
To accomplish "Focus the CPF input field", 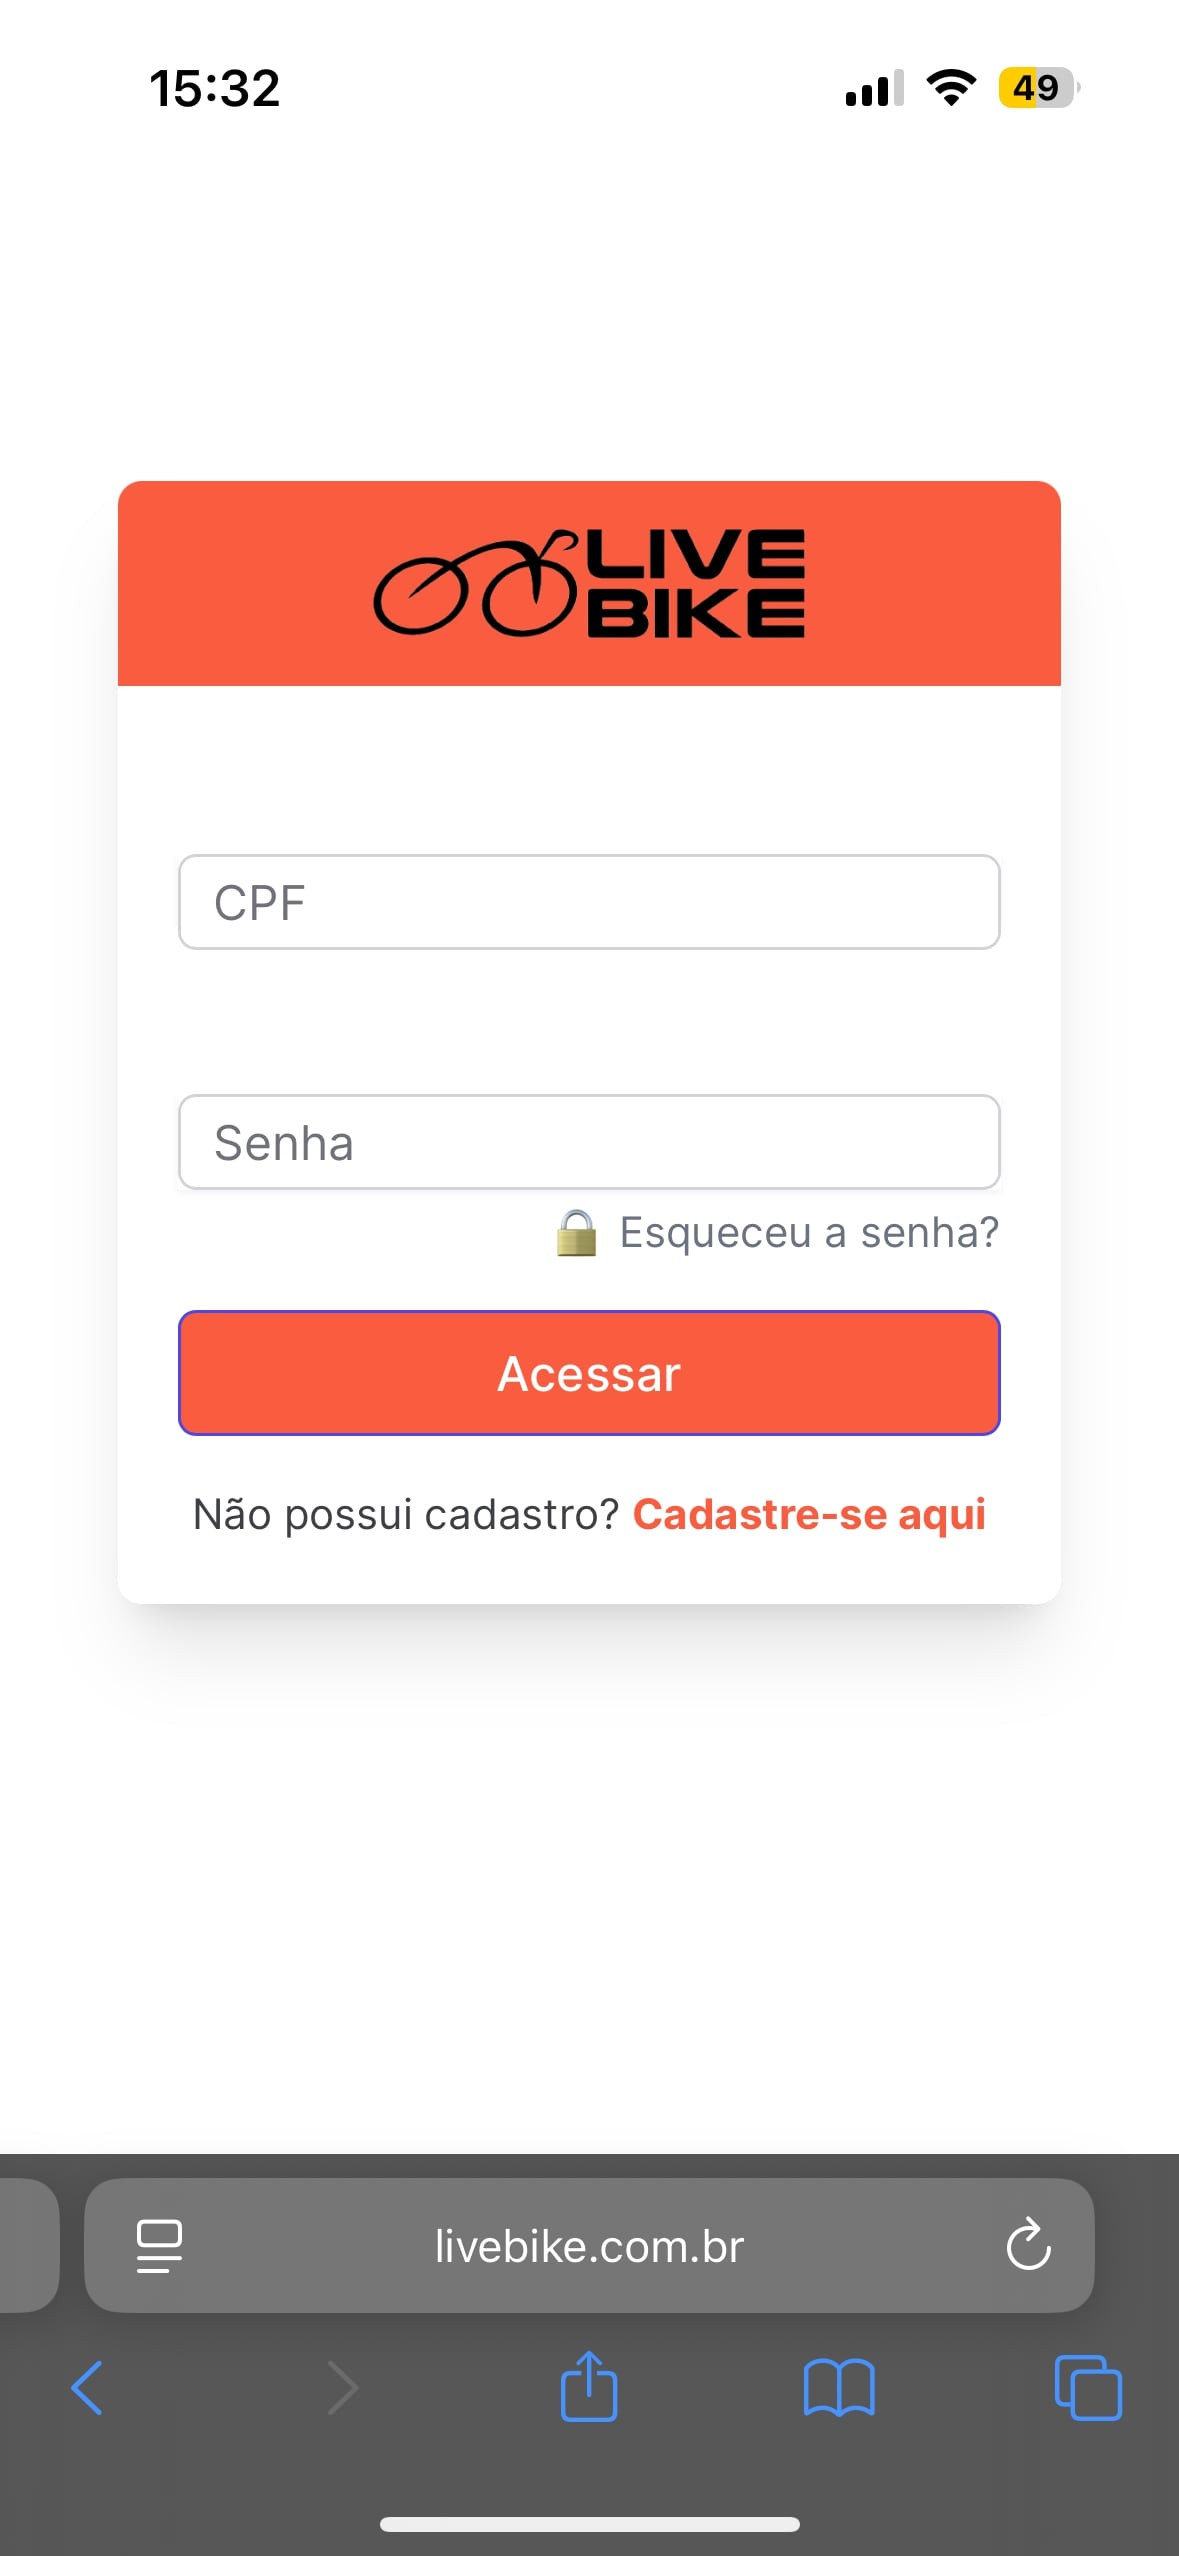I will click(589, 902).
